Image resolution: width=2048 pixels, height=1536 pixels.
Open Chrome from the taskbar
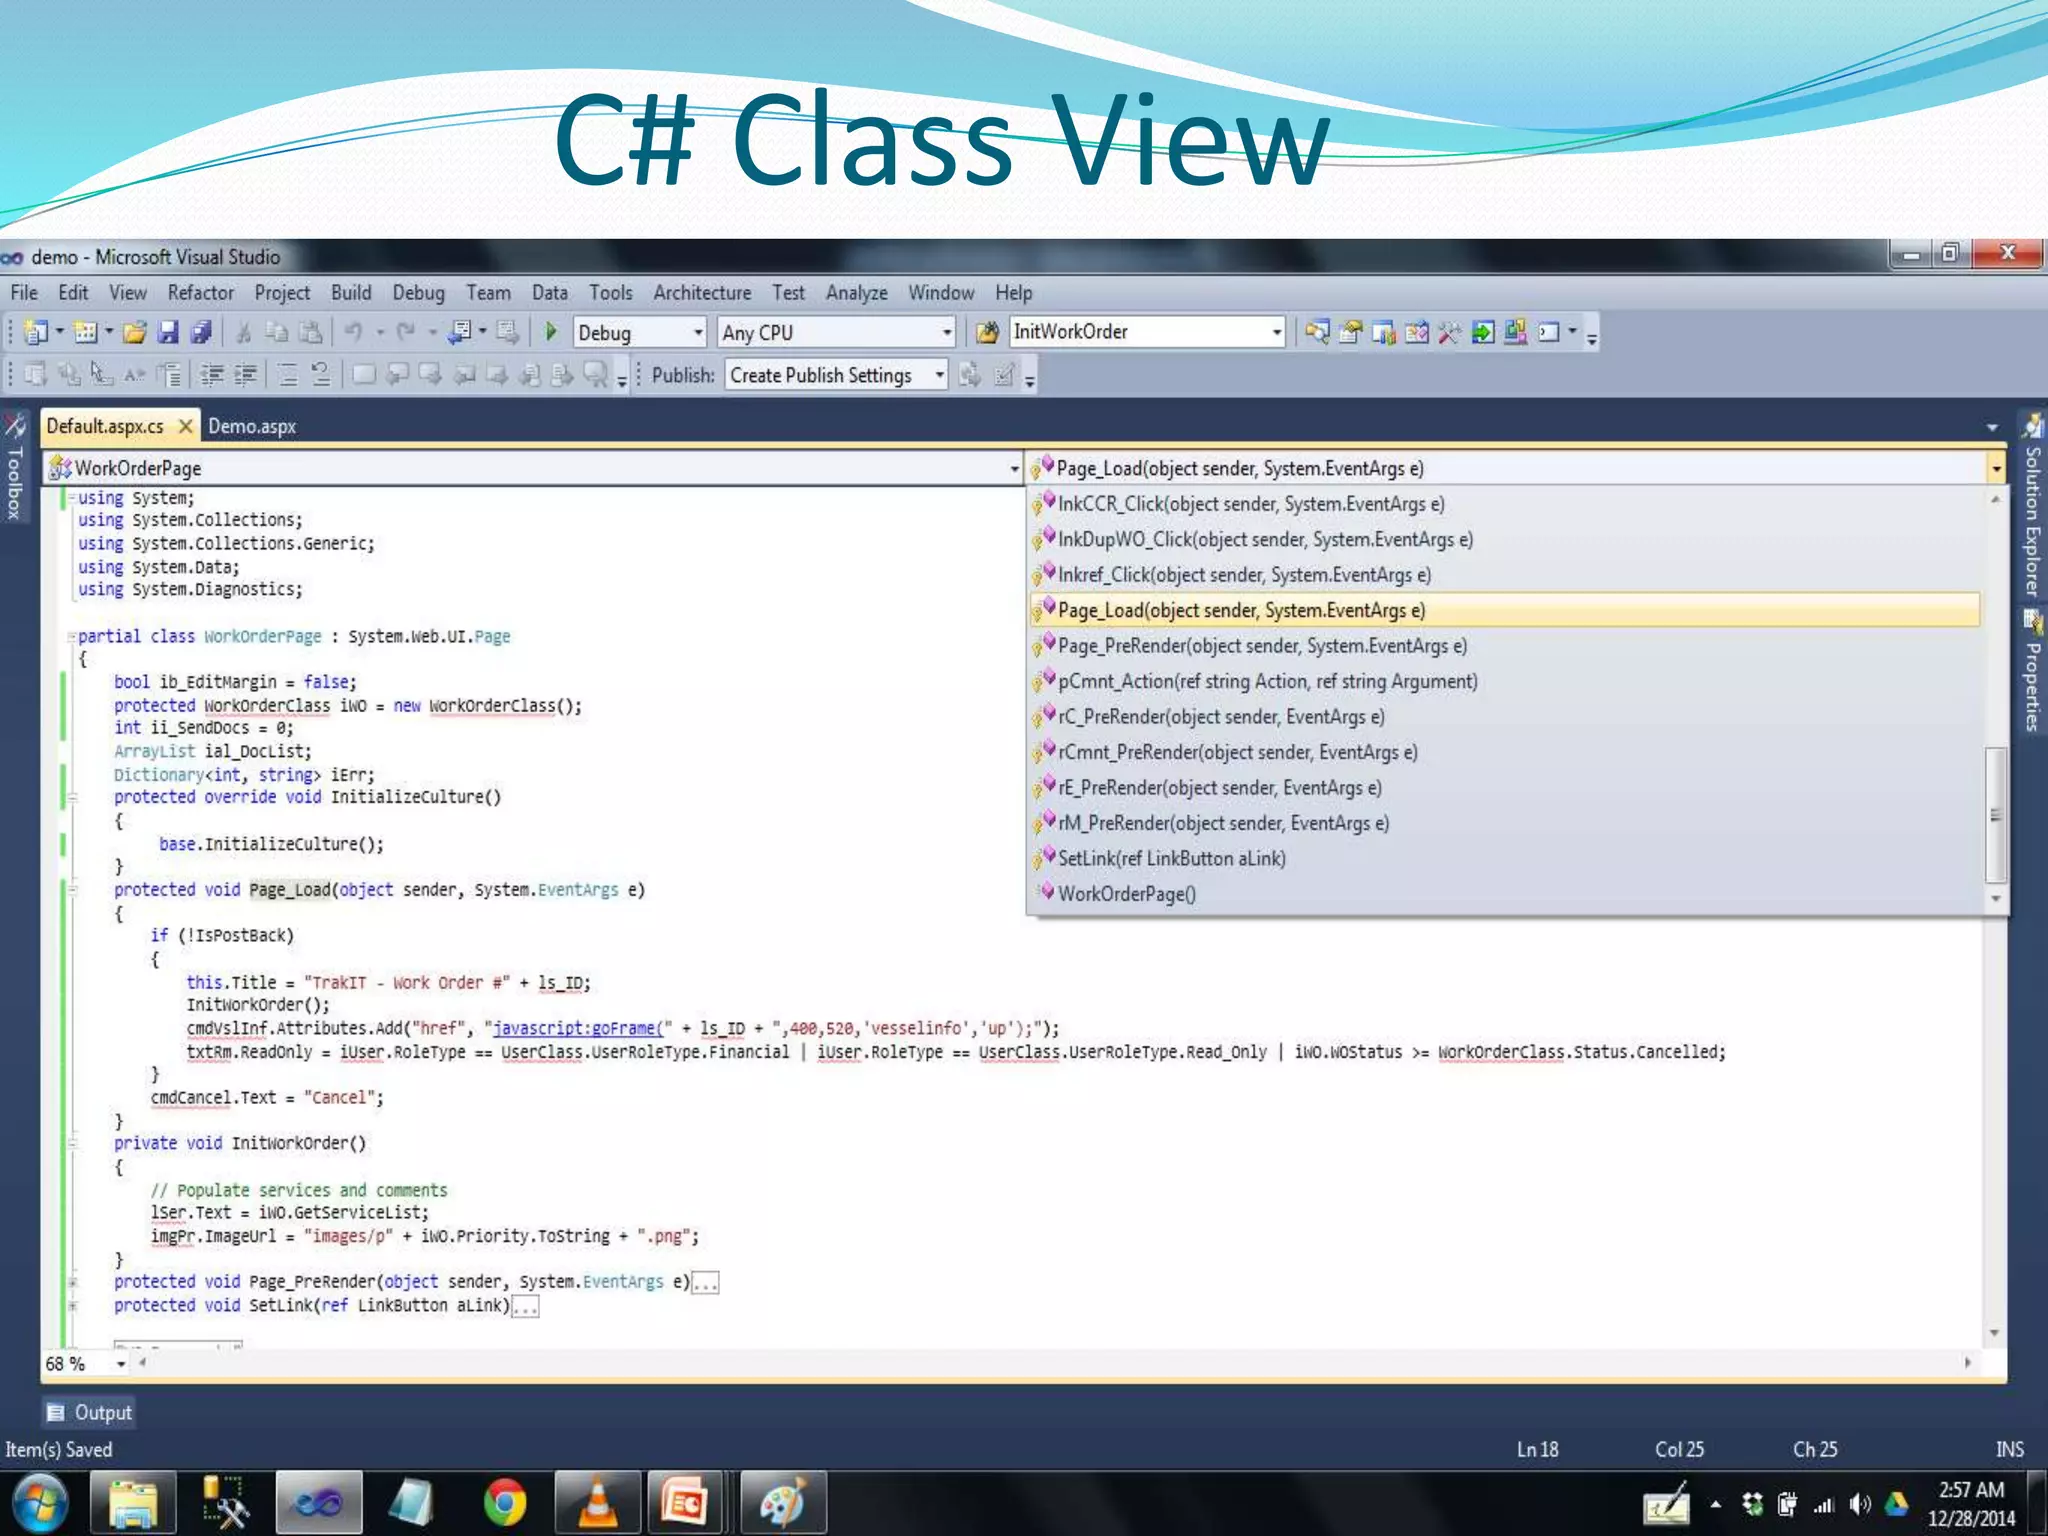505,1502
